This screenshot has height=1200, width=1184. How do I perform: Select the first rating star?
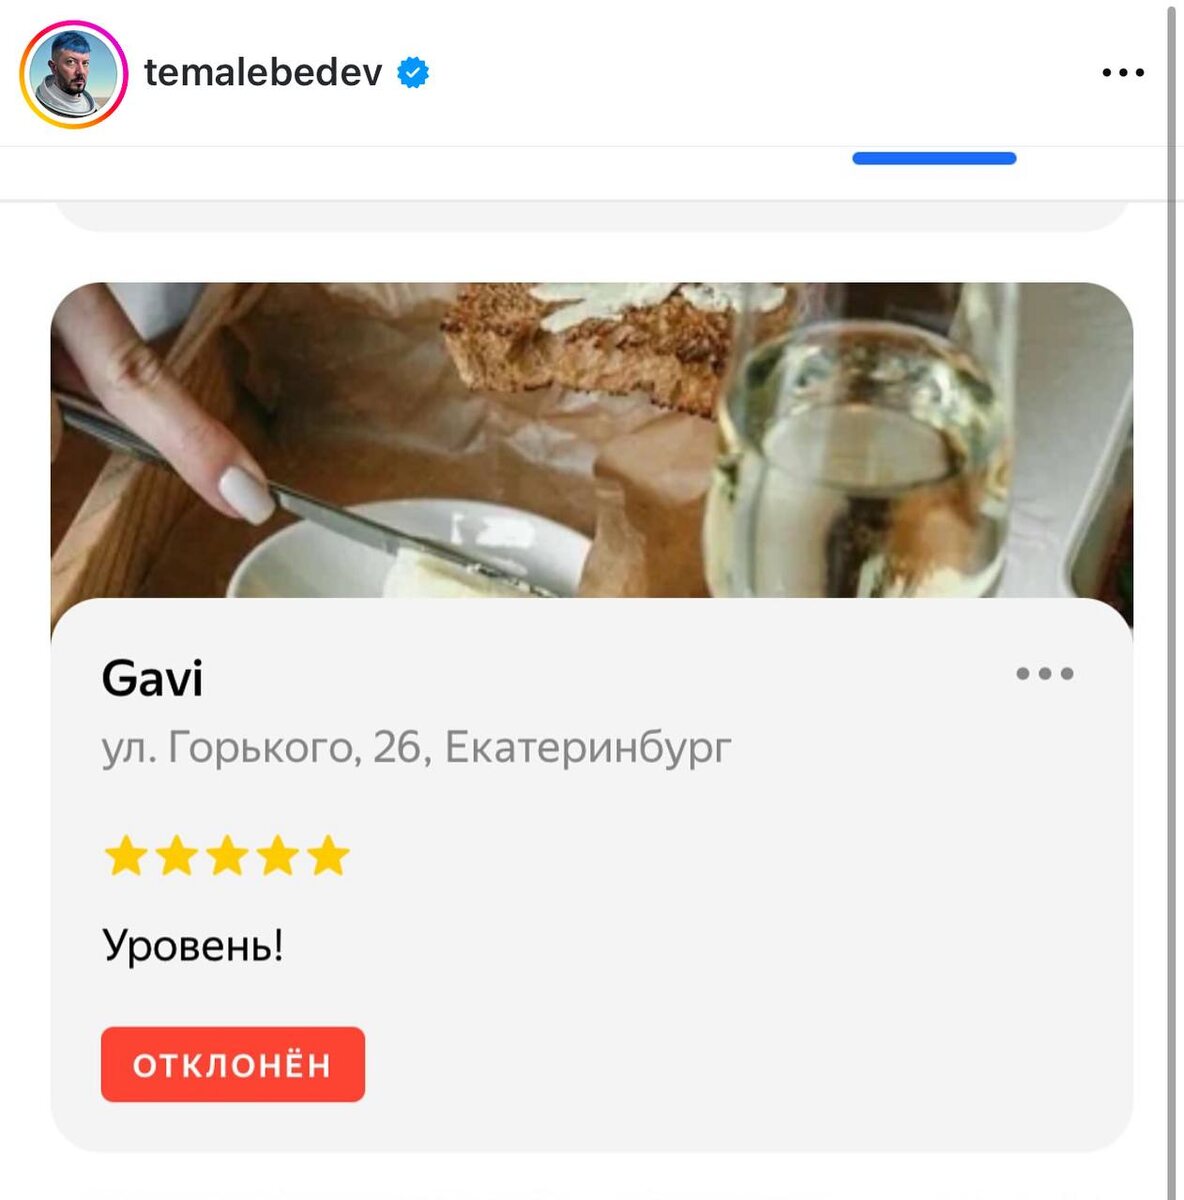(126, 857)
